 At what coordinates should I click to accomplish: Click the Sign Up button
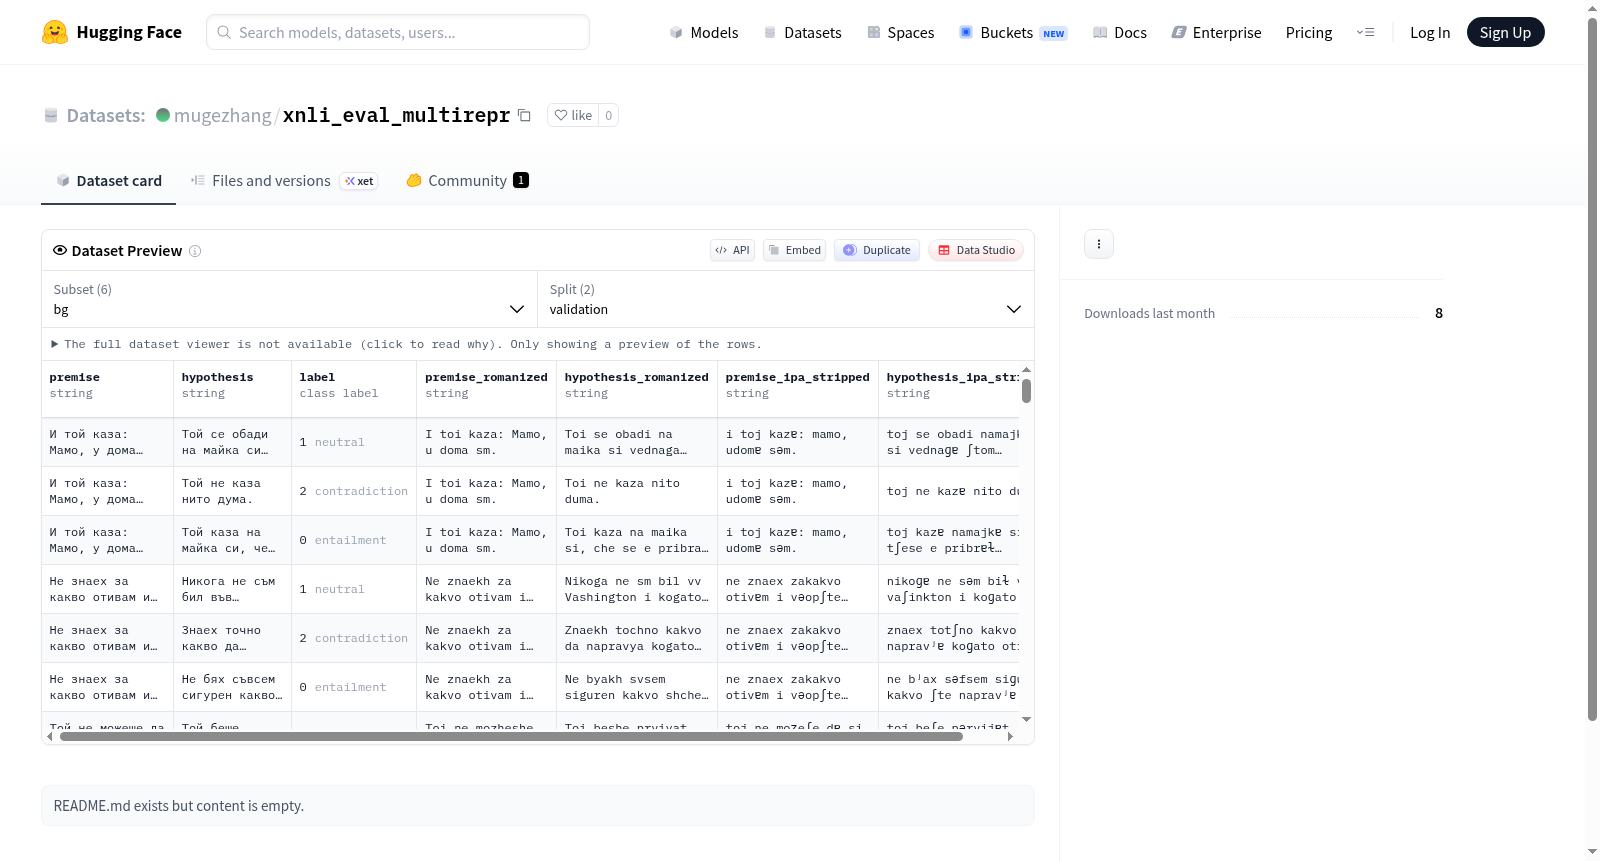coord(1505,32)
